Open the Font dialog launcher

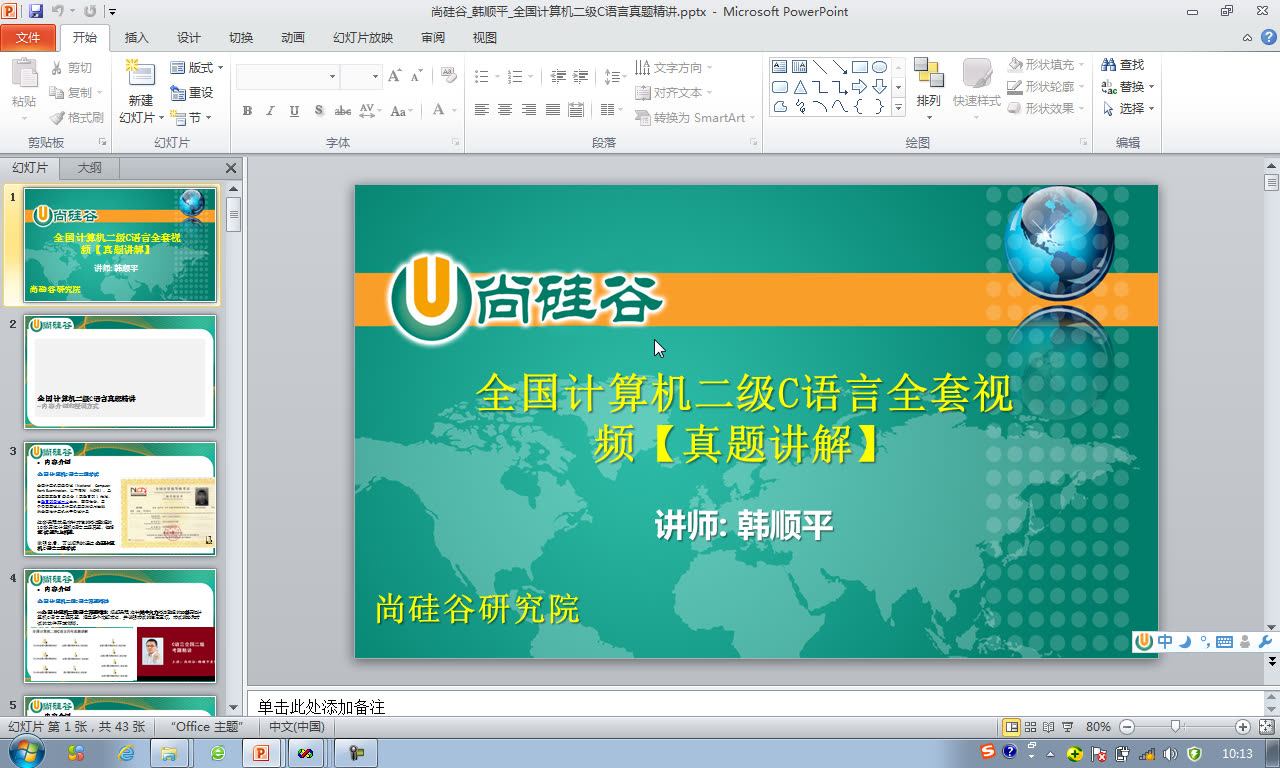[x=456, y=143]
